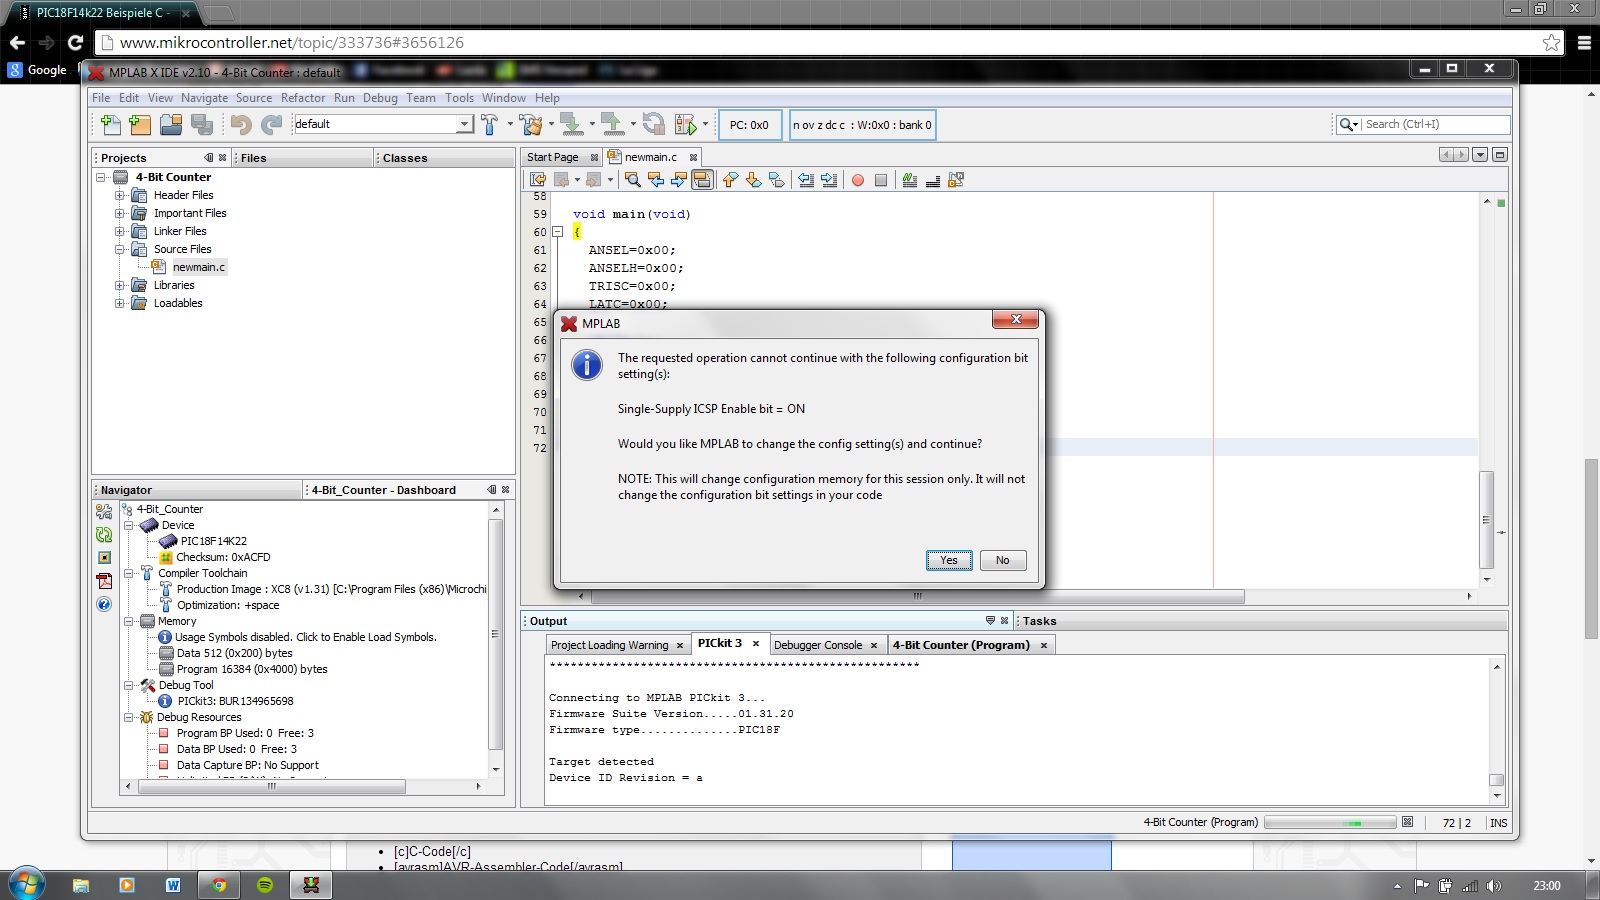Screen dimensions: 1600x900
Task: Click dashboard Project Properties wrench icon
Action: click(x=104, y=511)
